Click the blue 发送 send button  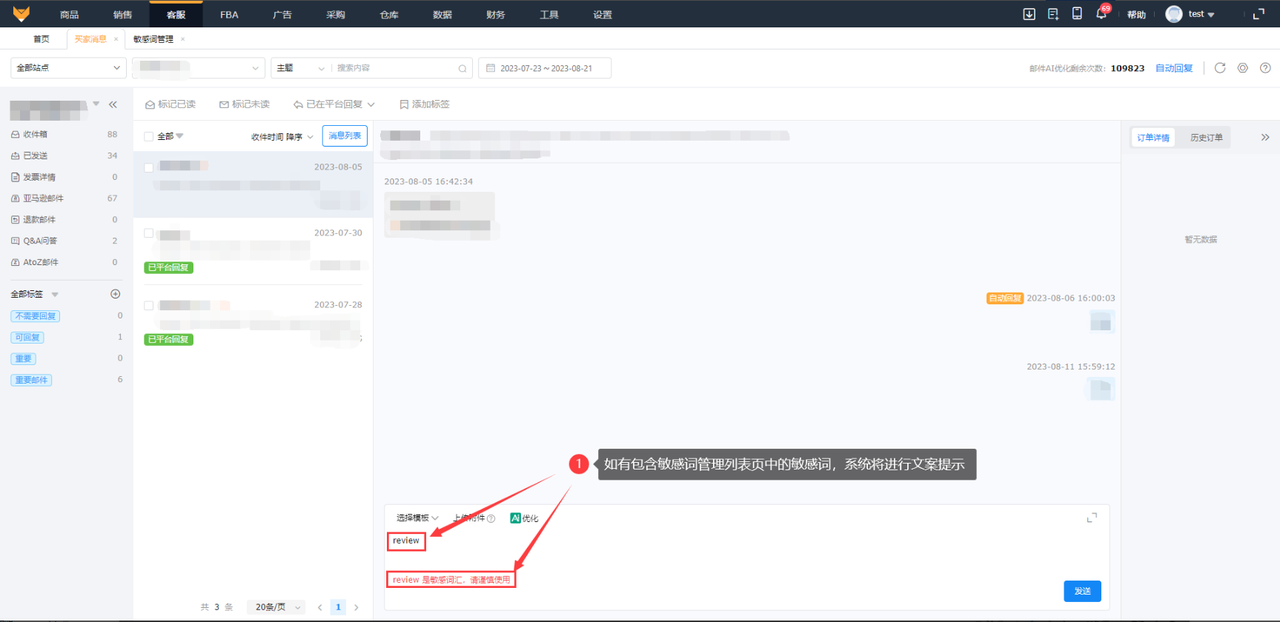(x=1082, y=591)
